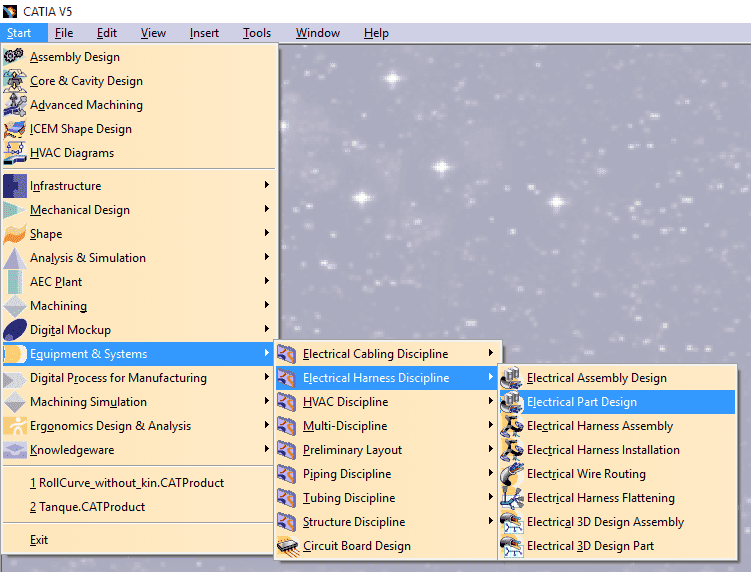Expand the Piping Discipline submenu arrow
This screenshot has width=751, height=572.
point(490,473)
